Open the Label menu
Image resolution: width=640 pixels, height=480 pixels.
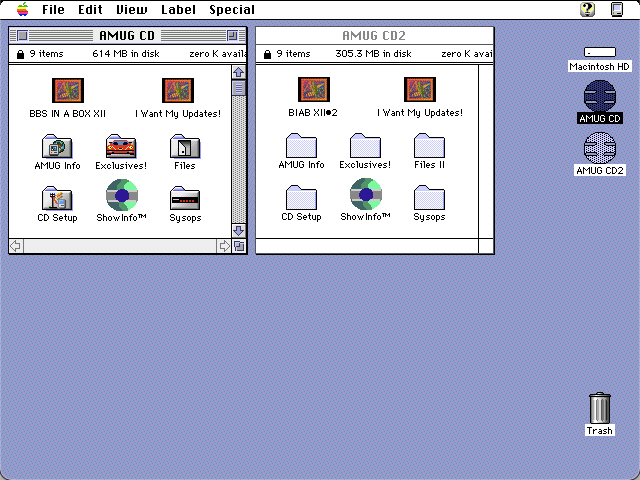pos(178,9)
